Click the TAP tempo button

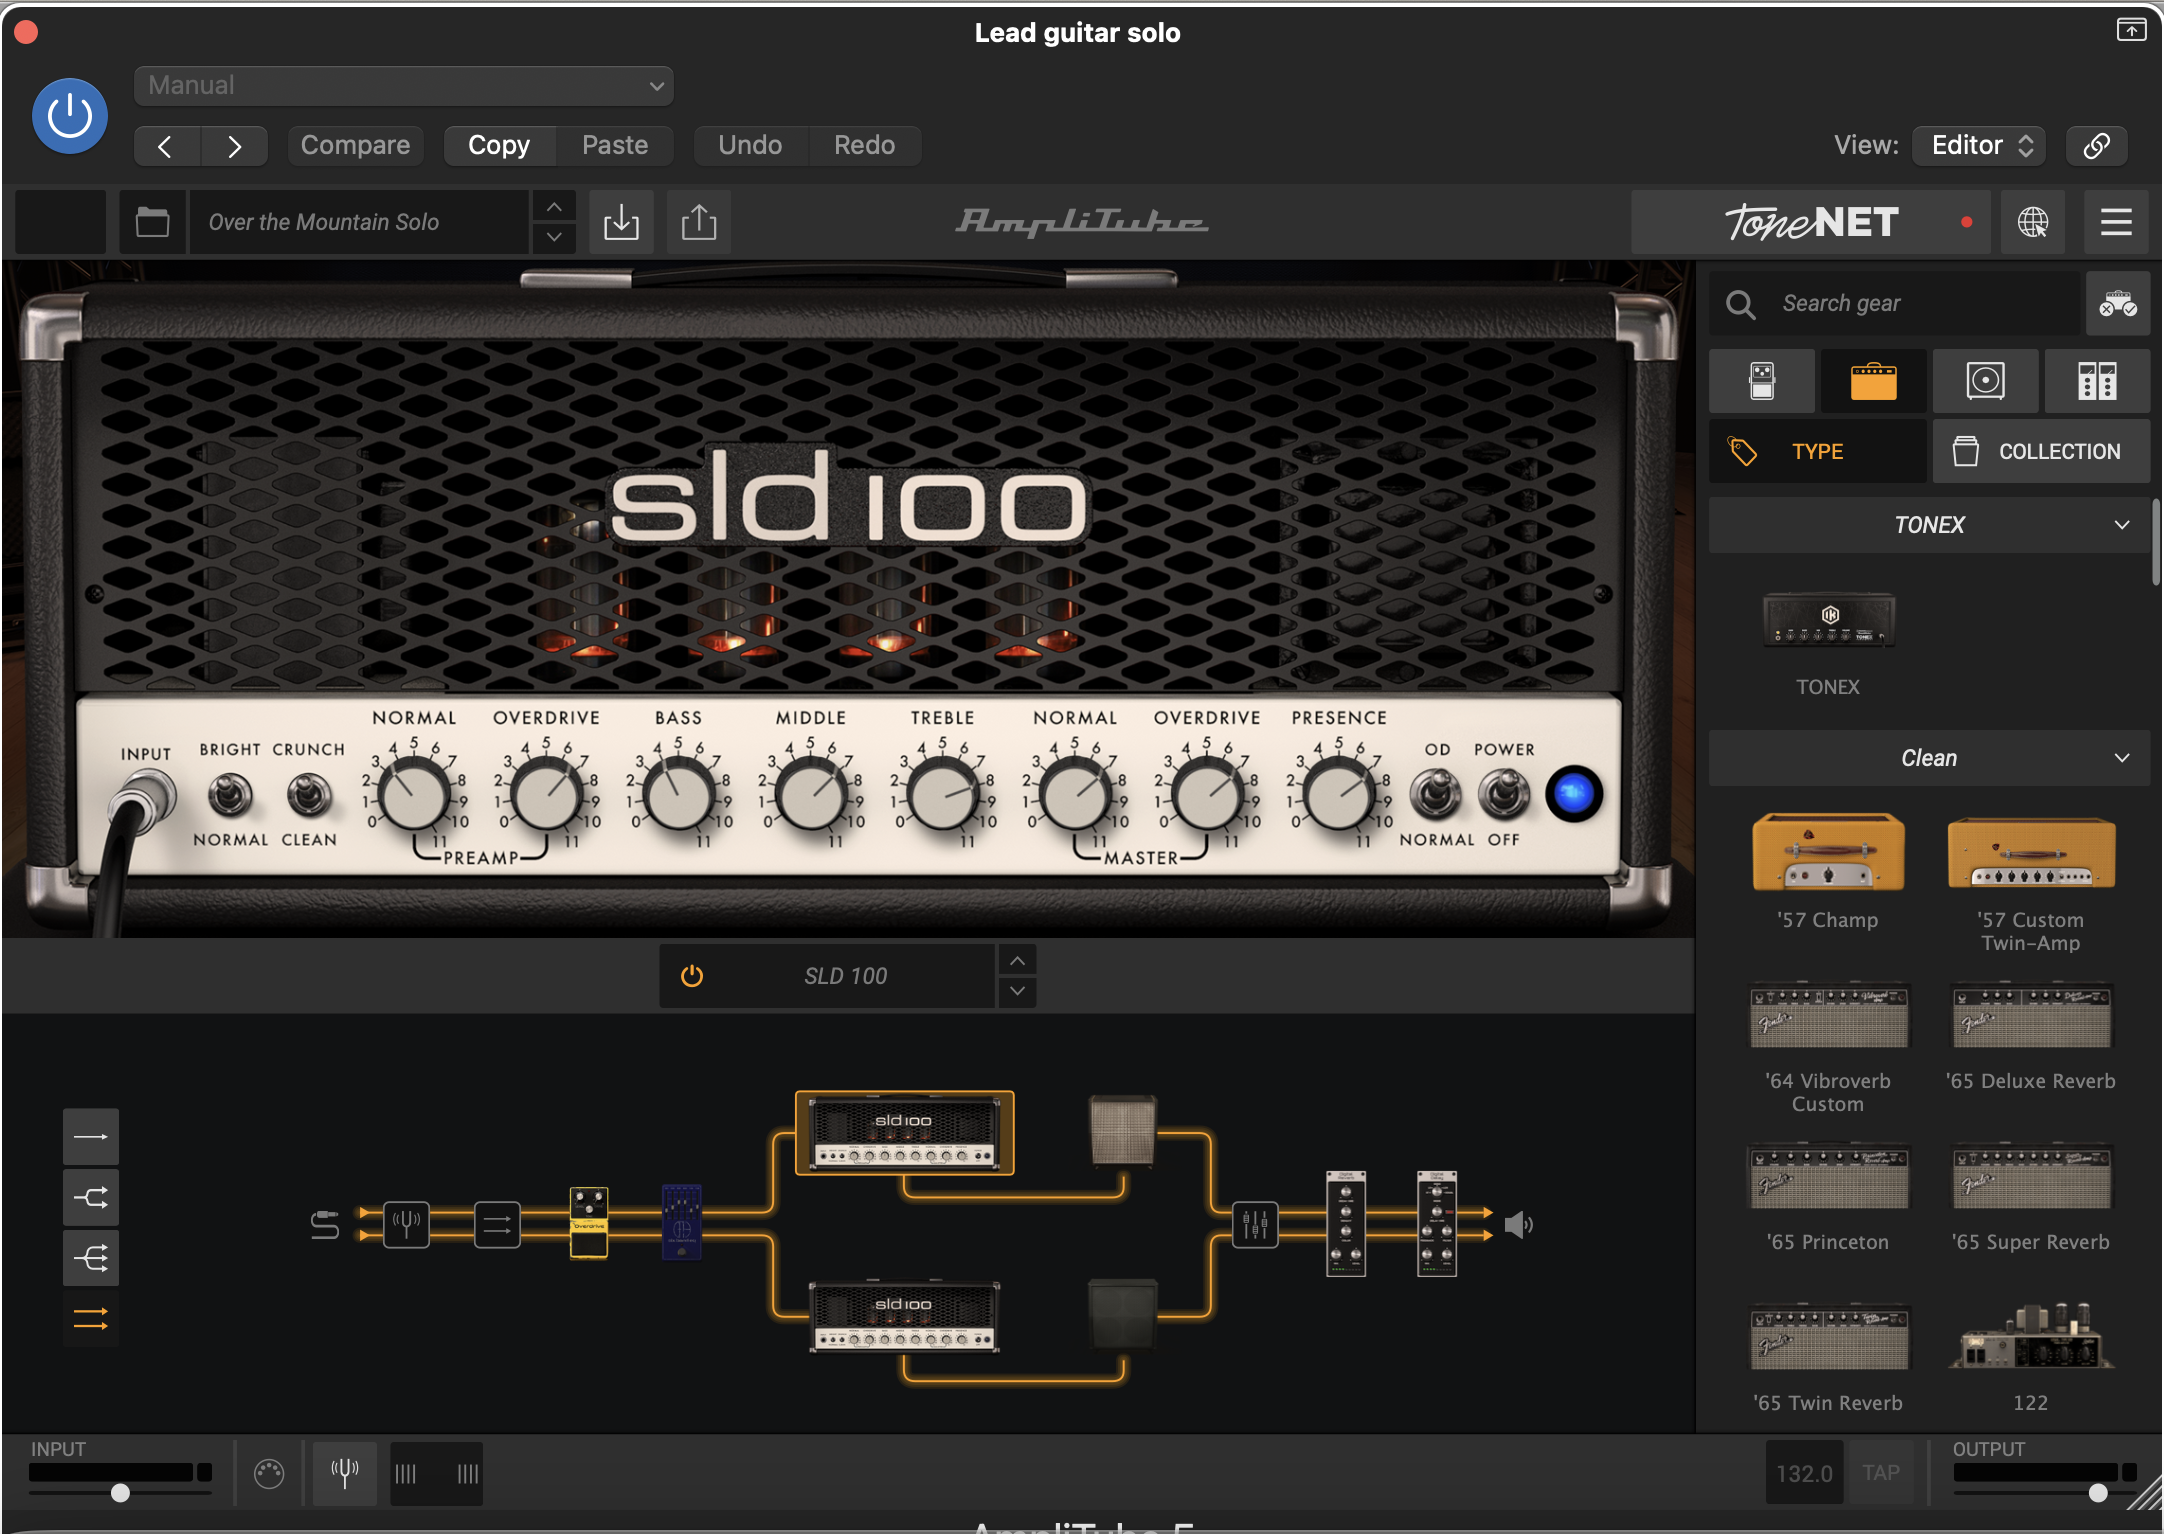click(x=1881, y=1473)
